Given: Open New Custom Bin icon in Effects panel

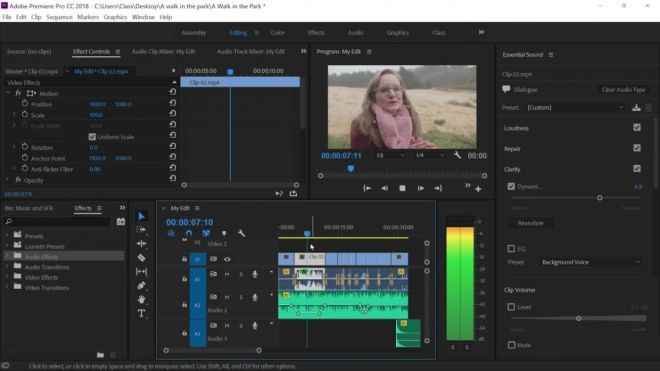Looking at the screenshot, I should (121, 222).
